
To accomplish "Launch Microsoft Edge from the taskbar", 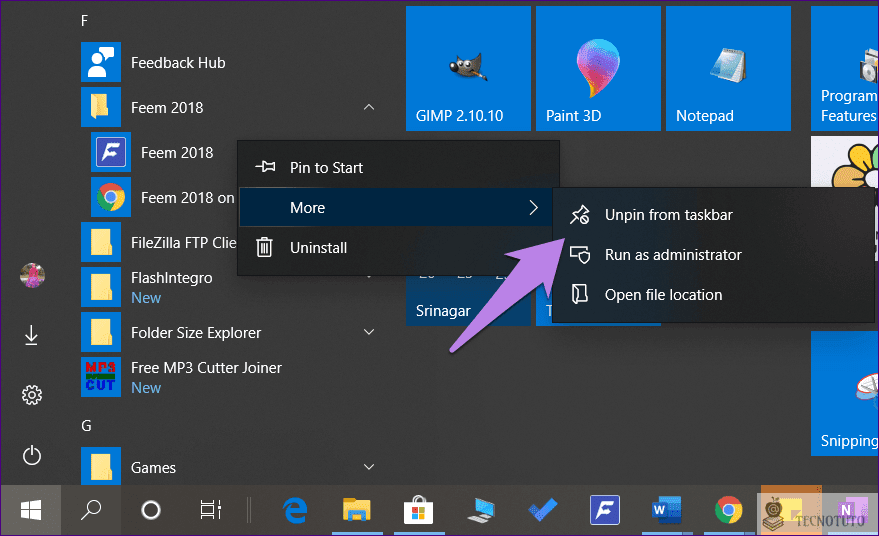I will tap(295, 510).
